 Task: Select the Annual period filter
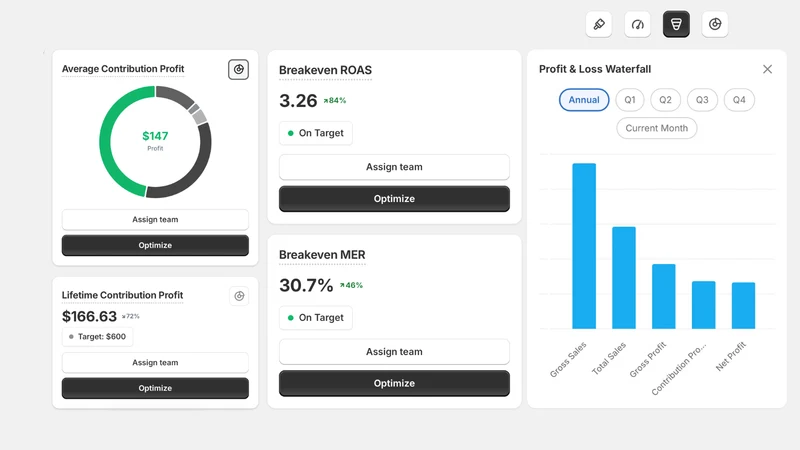click(x=584, y=99)
